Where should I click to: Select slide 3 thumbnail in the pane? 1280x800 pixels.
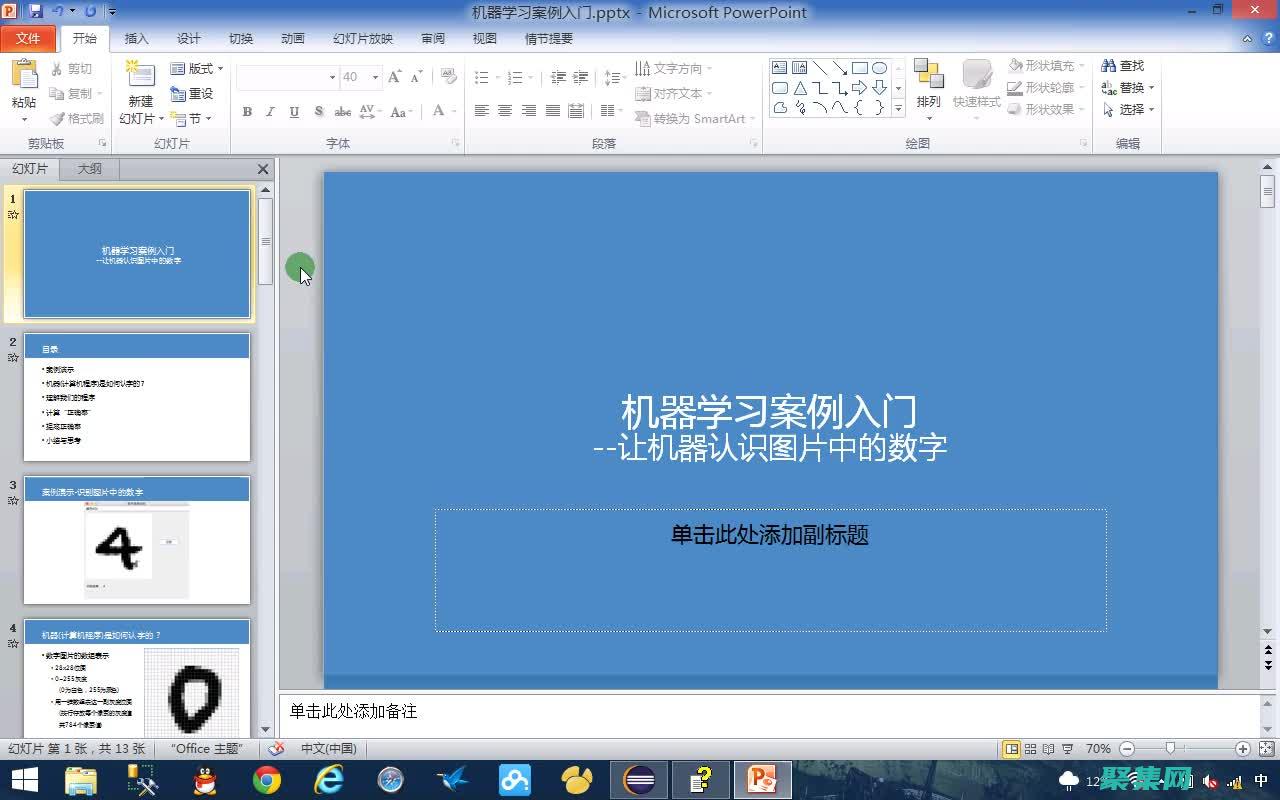[137, 540]
